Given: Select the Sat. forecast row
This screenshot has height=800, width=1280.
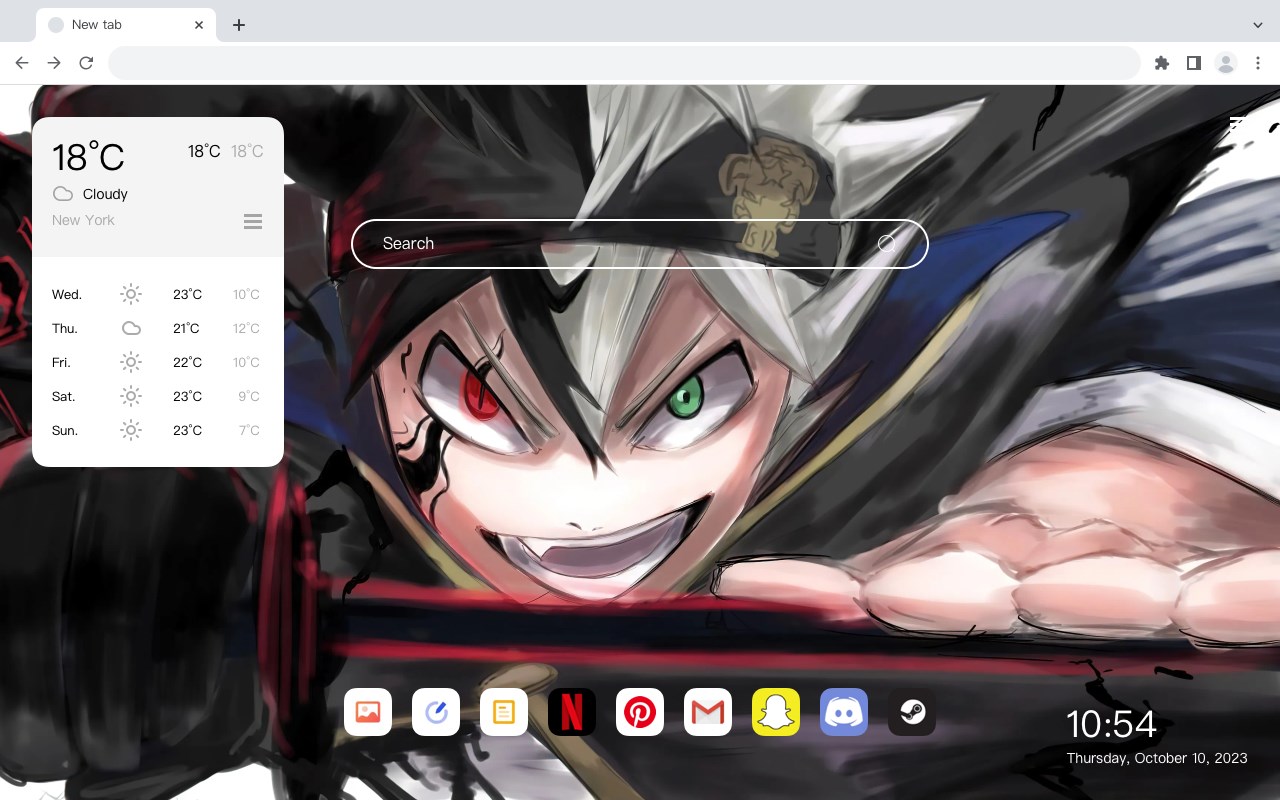Looking at the screenshot, I should pyautogui.click(x=158, y=396).
